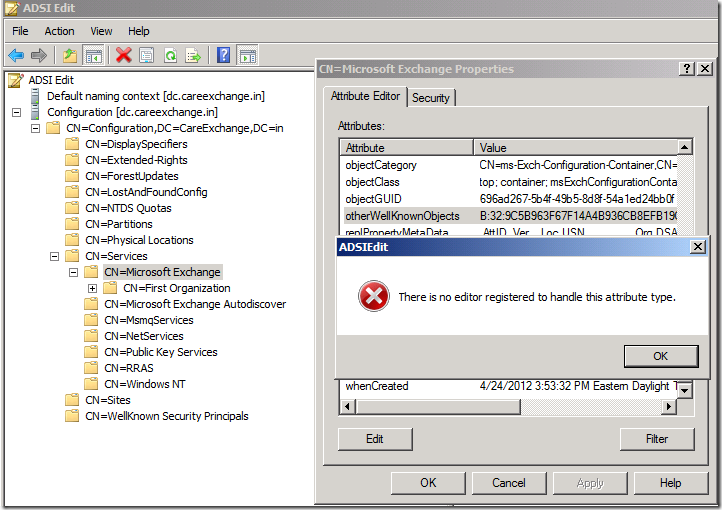The width and height of the screenshot is (722, 510).
Task: Click the Help button in Properties dialog
Action: 670,483
